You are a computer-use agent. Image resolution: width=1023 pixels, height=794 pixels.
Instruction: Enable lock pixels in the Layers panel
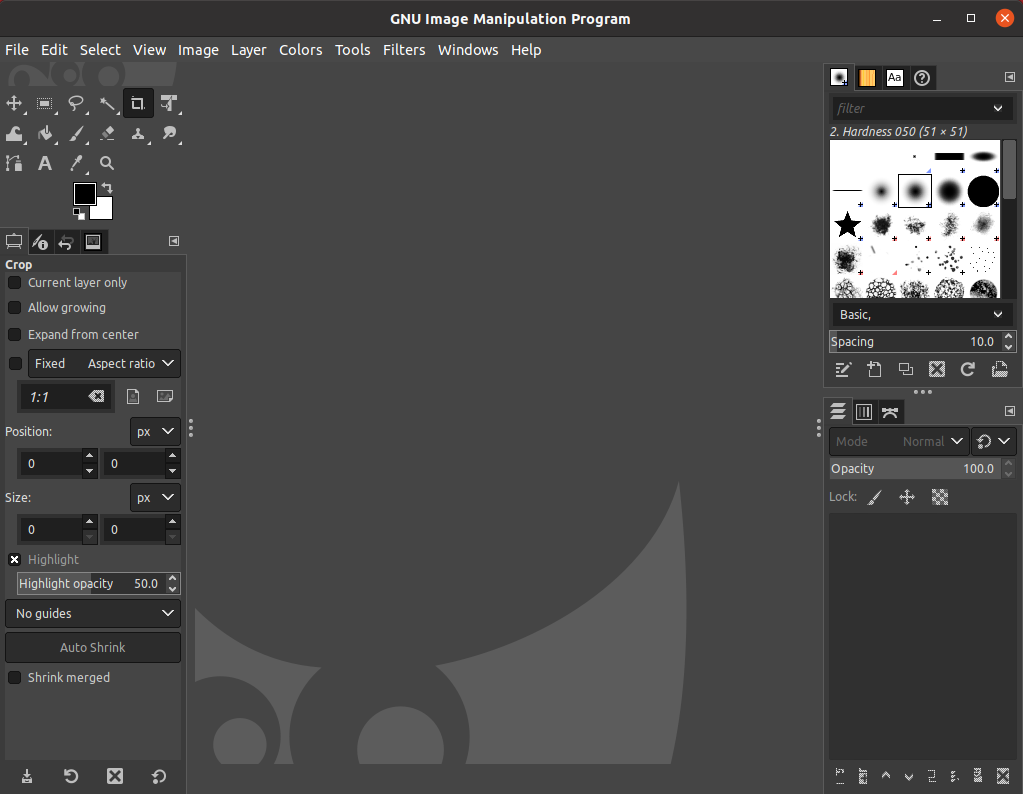coord(875,497)
